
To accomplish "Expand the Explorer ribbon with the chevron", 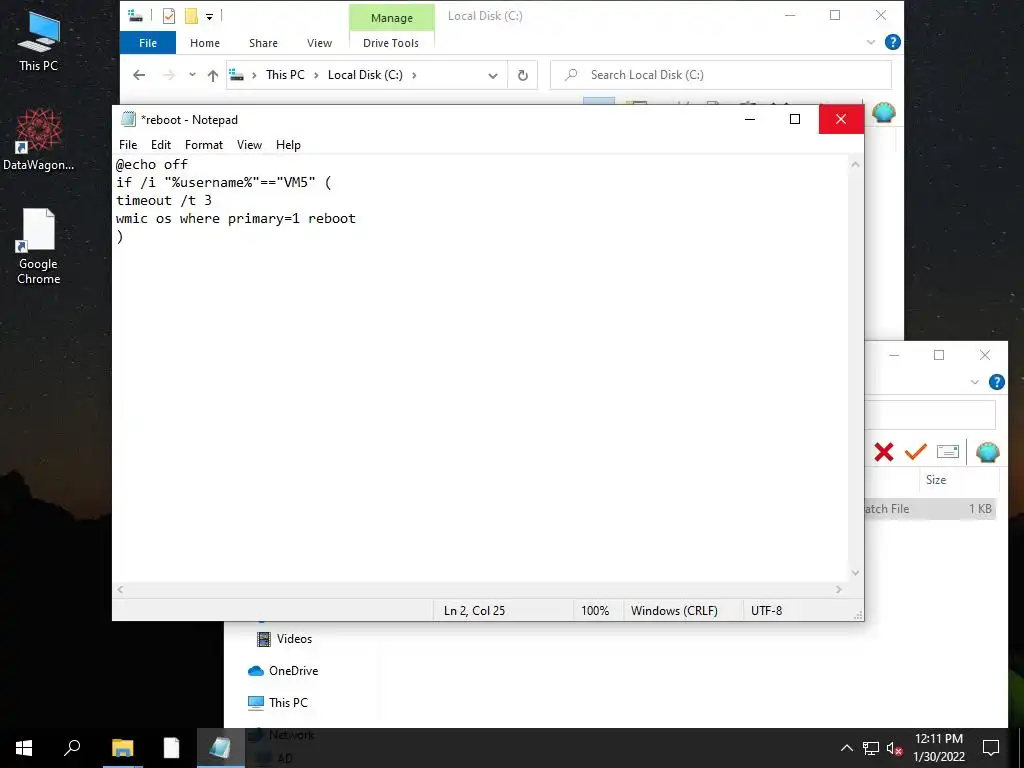I will 871,42.
